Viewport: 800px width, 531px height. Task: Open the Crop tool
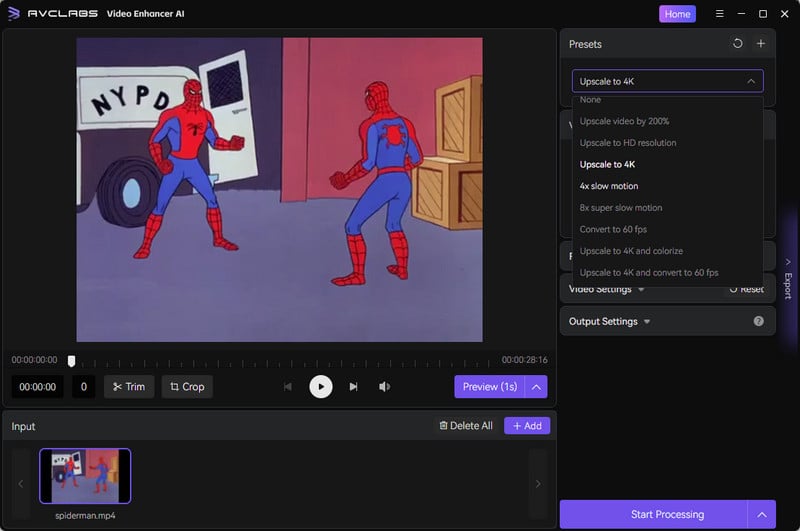coord(187,387)
